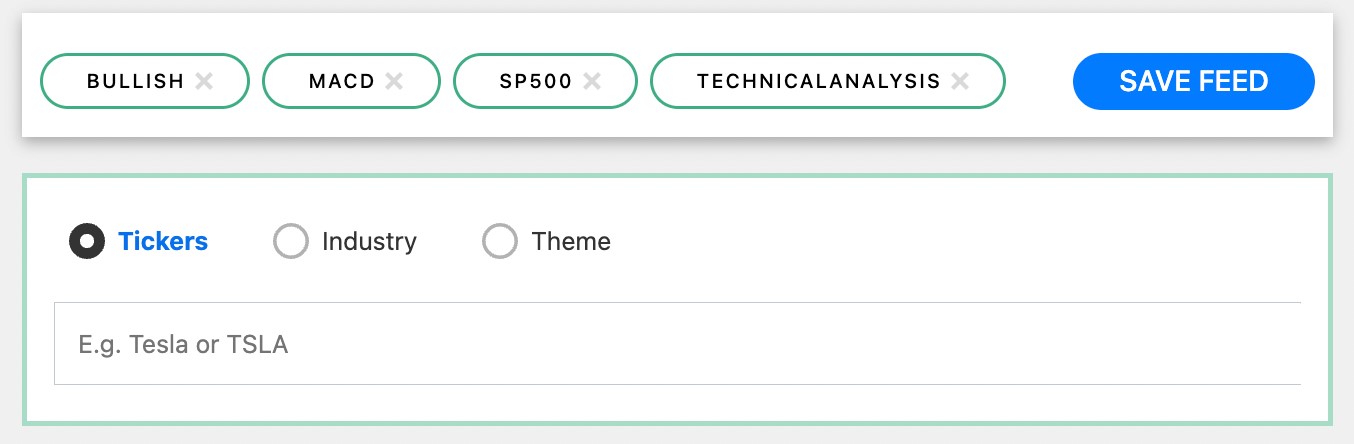
Task: Click the empty circle beside Industry
Action: pyautogui.click(x=291, y=241)
